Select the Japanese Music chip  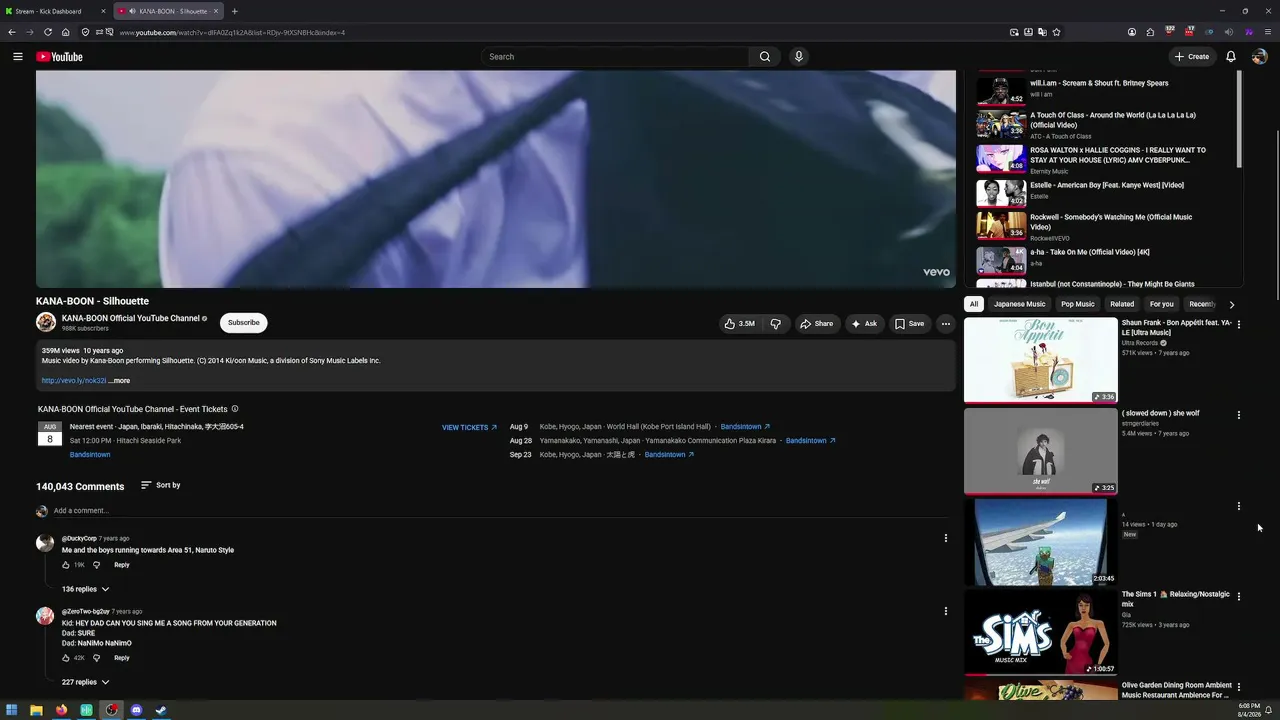[1019, 304]
